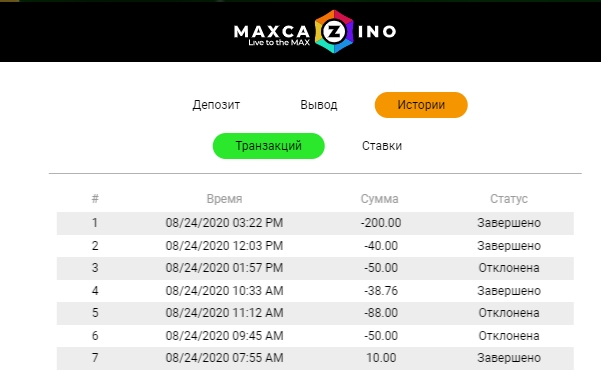The width and height of the screenshot is (601, 384).
Task: Select row 6 time 09:45 AM
Action: click(x=224, y=336)
